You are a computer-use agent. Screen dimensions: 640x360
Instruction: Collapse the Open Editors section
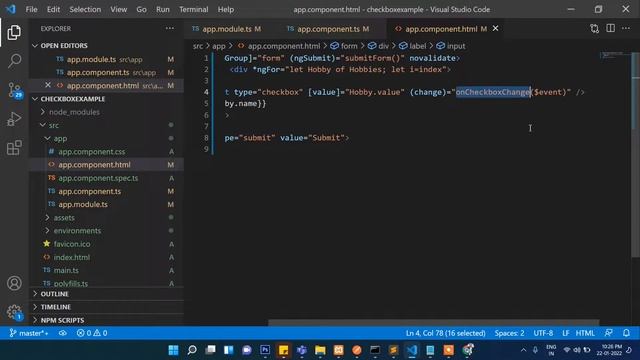tap(35, 45)
